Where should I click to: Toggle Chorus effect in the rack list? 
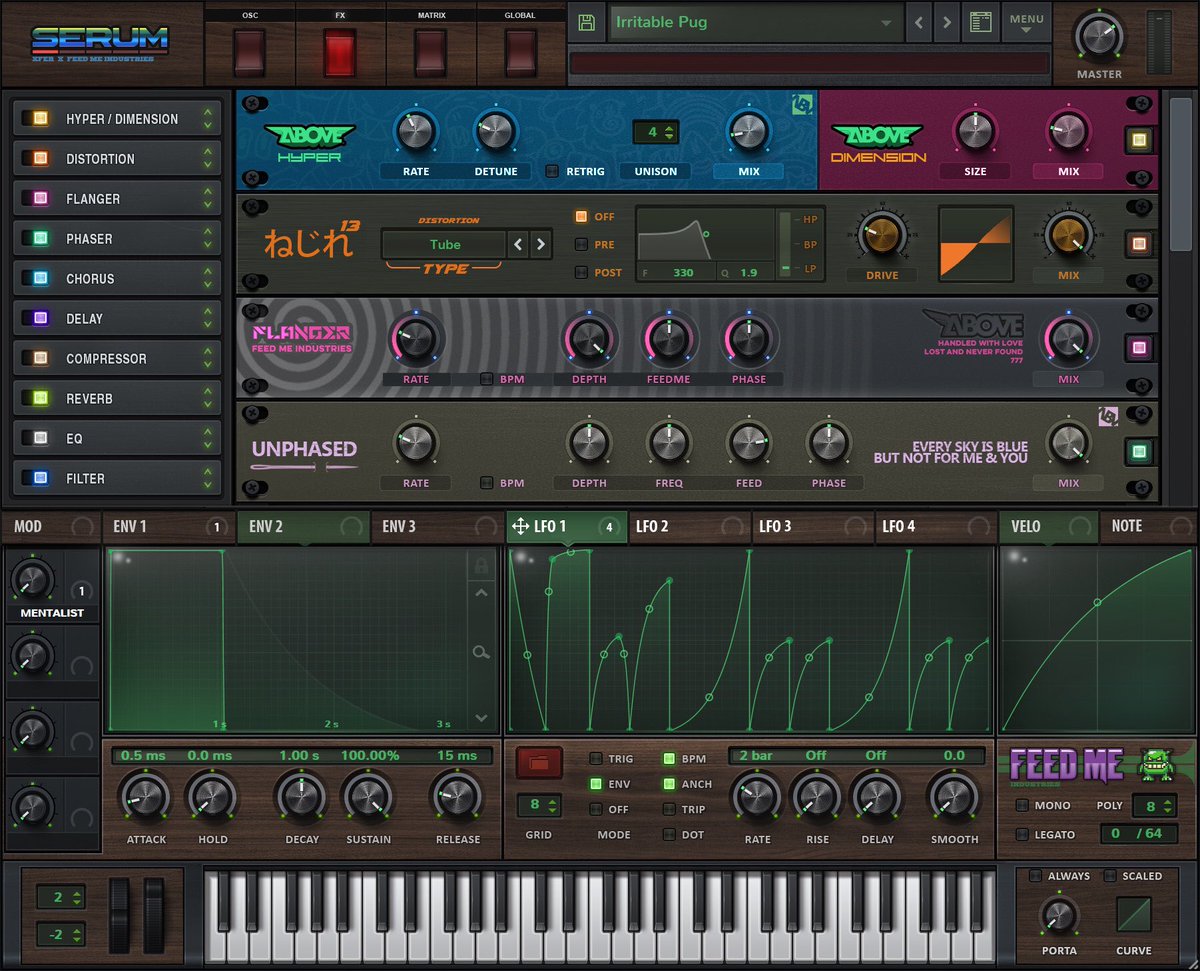pyautogui.click(x=41, y=278)
